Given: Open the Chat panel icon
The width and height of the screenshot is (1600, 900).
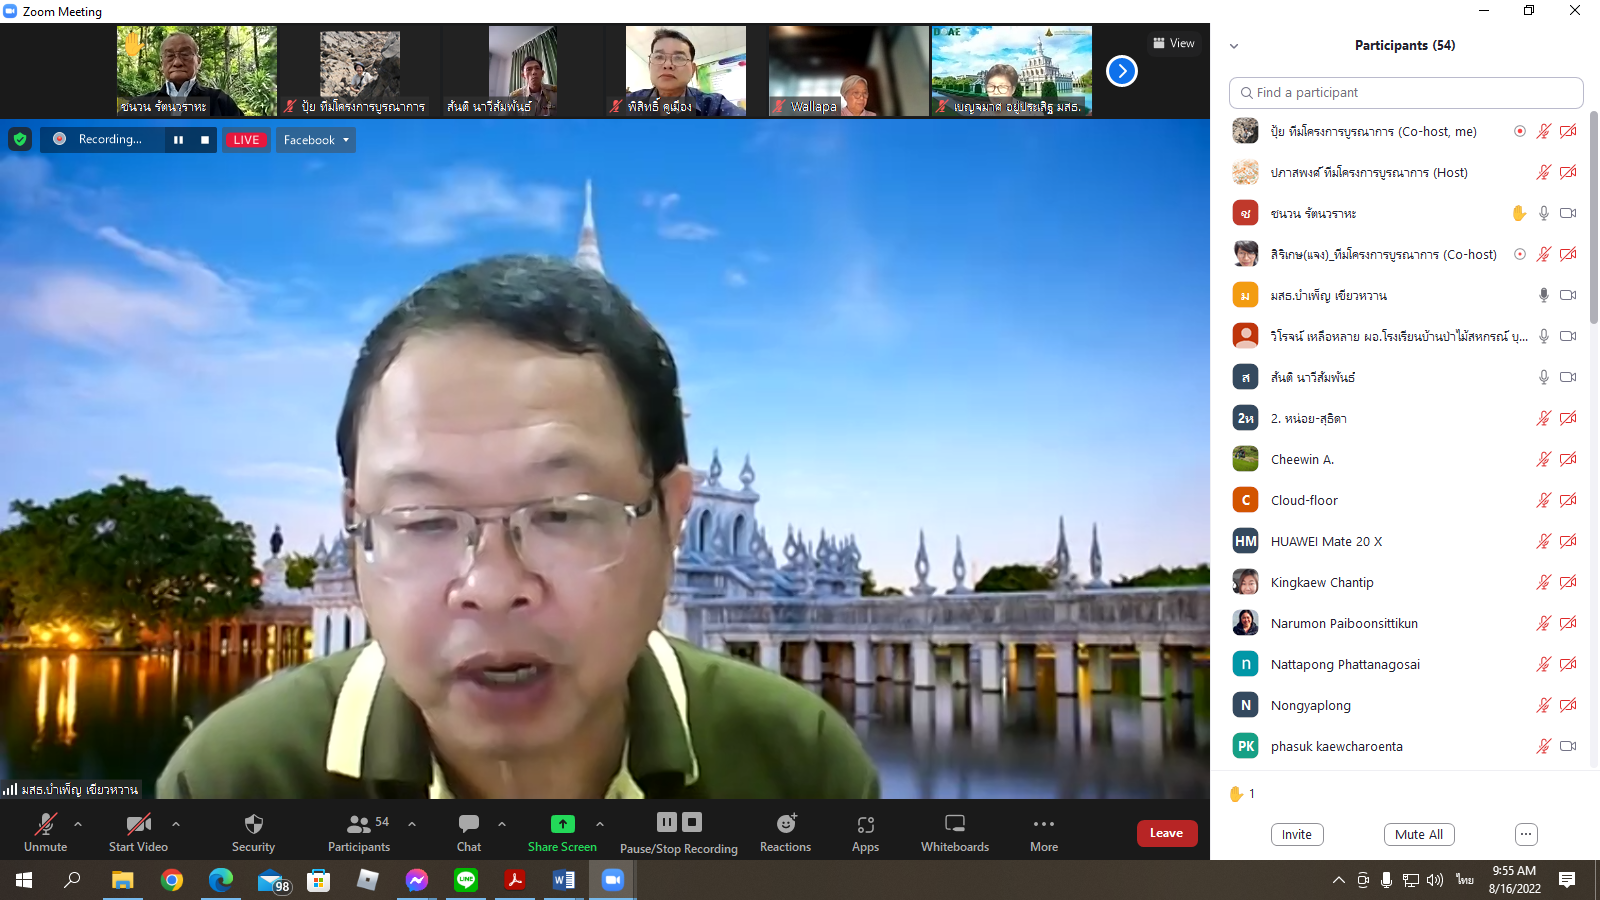Looking at the screenshot, I should point(468,824).
